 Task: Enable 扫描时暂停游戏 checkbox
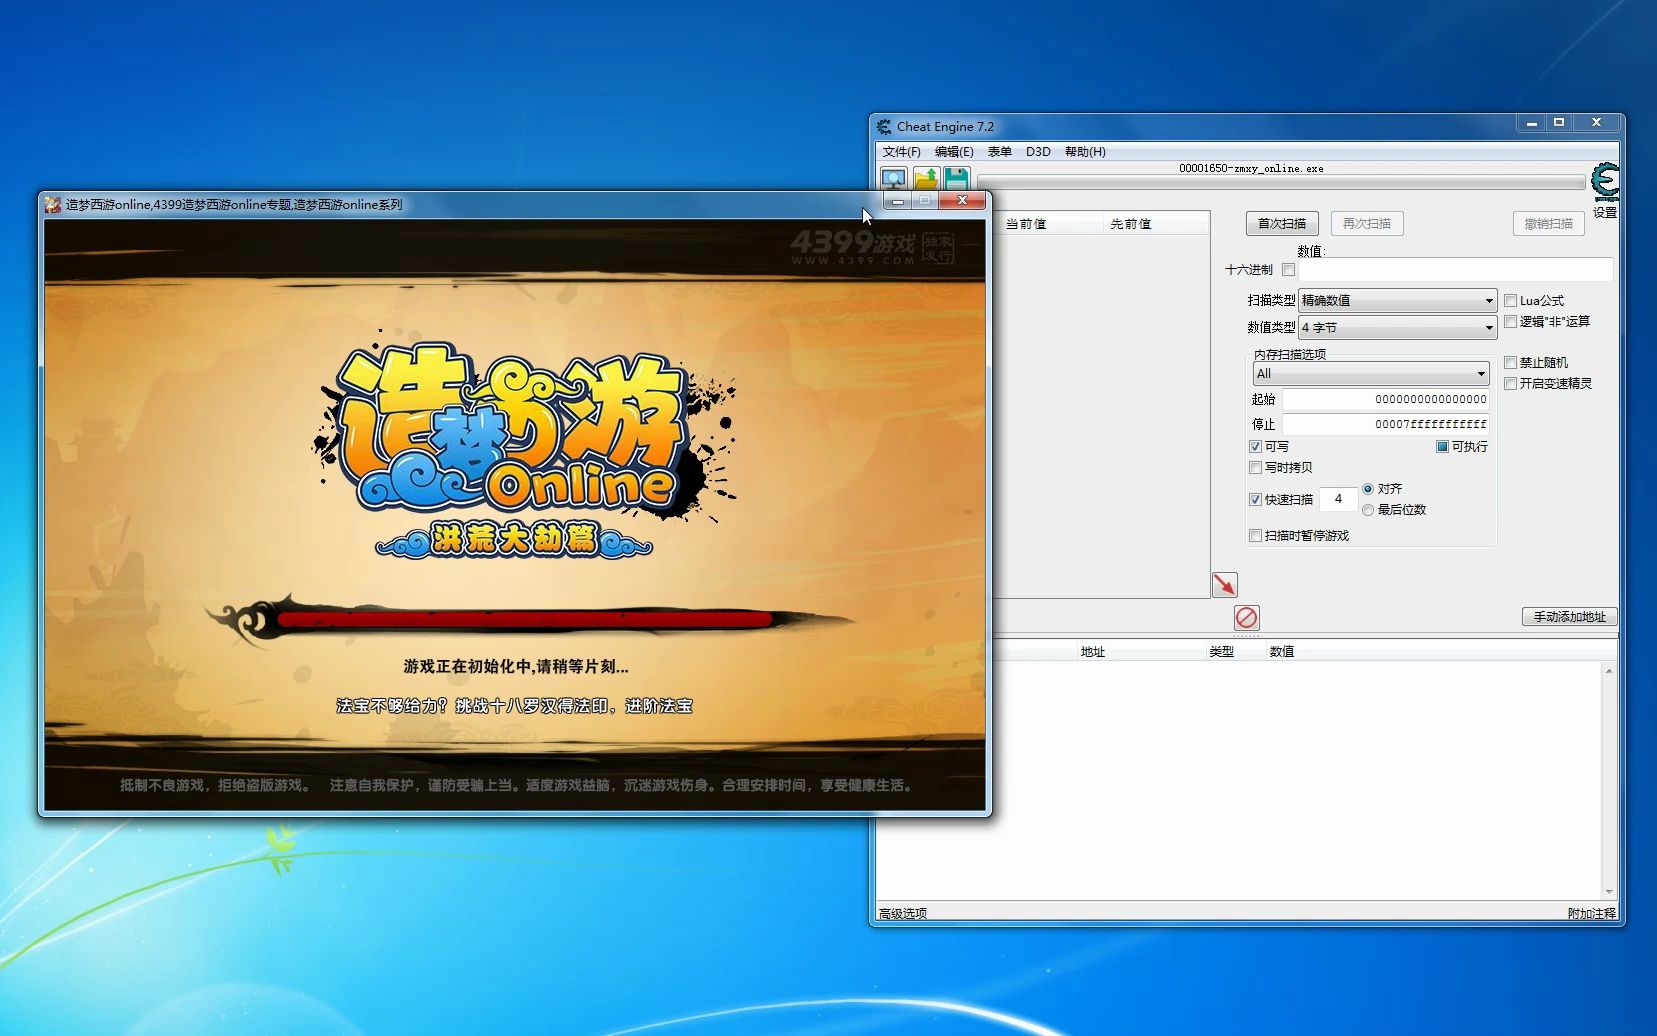click(1255, 535)
